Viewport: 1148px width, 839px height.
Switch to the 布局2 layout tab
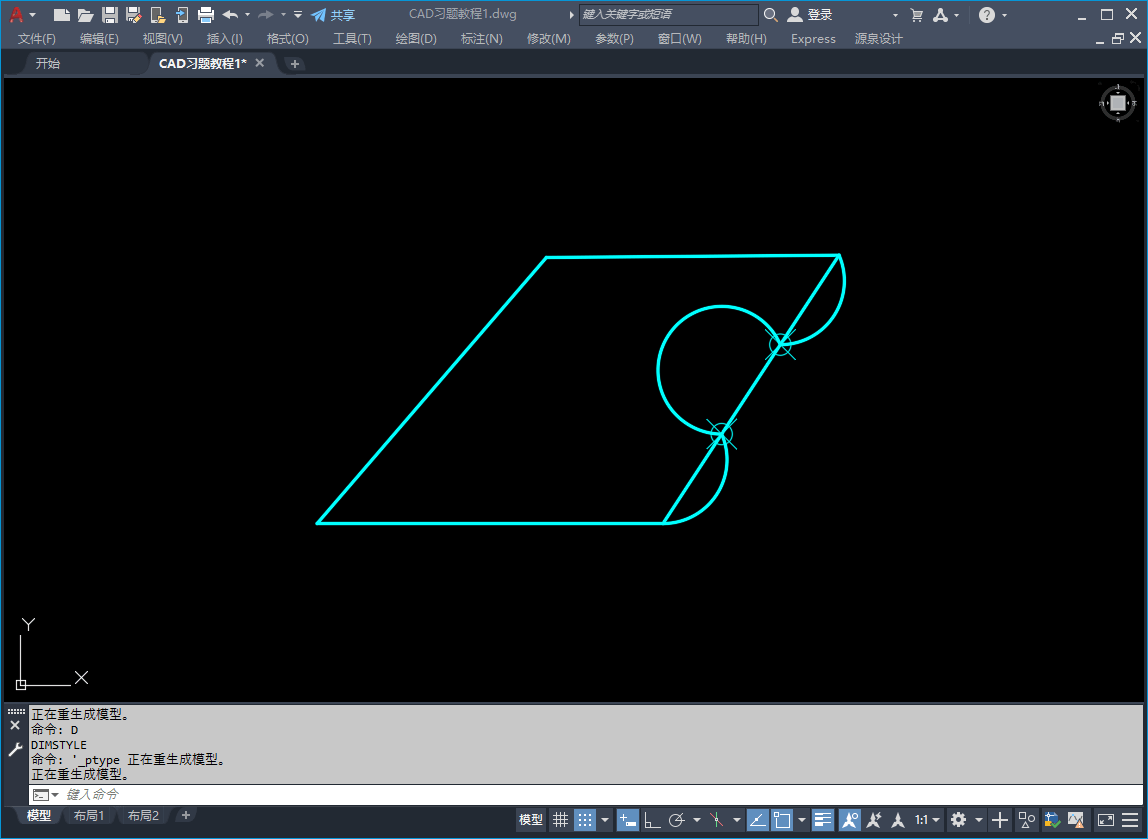[x=144, y=816]
